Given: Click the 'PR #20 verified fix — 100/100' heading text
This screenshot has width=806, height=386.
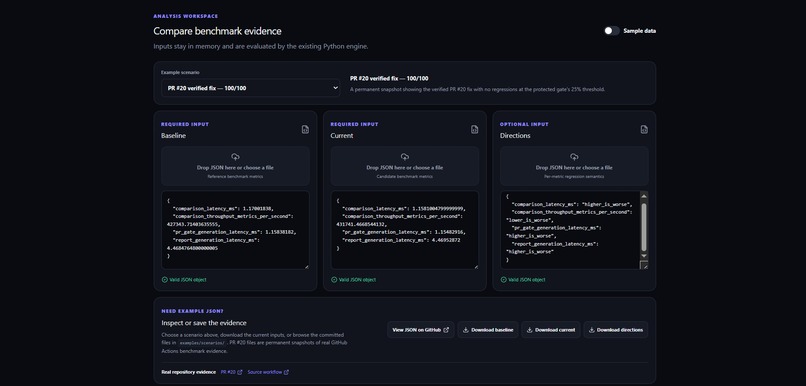Looking at the screenshot, I should click(x=389, y=79).
